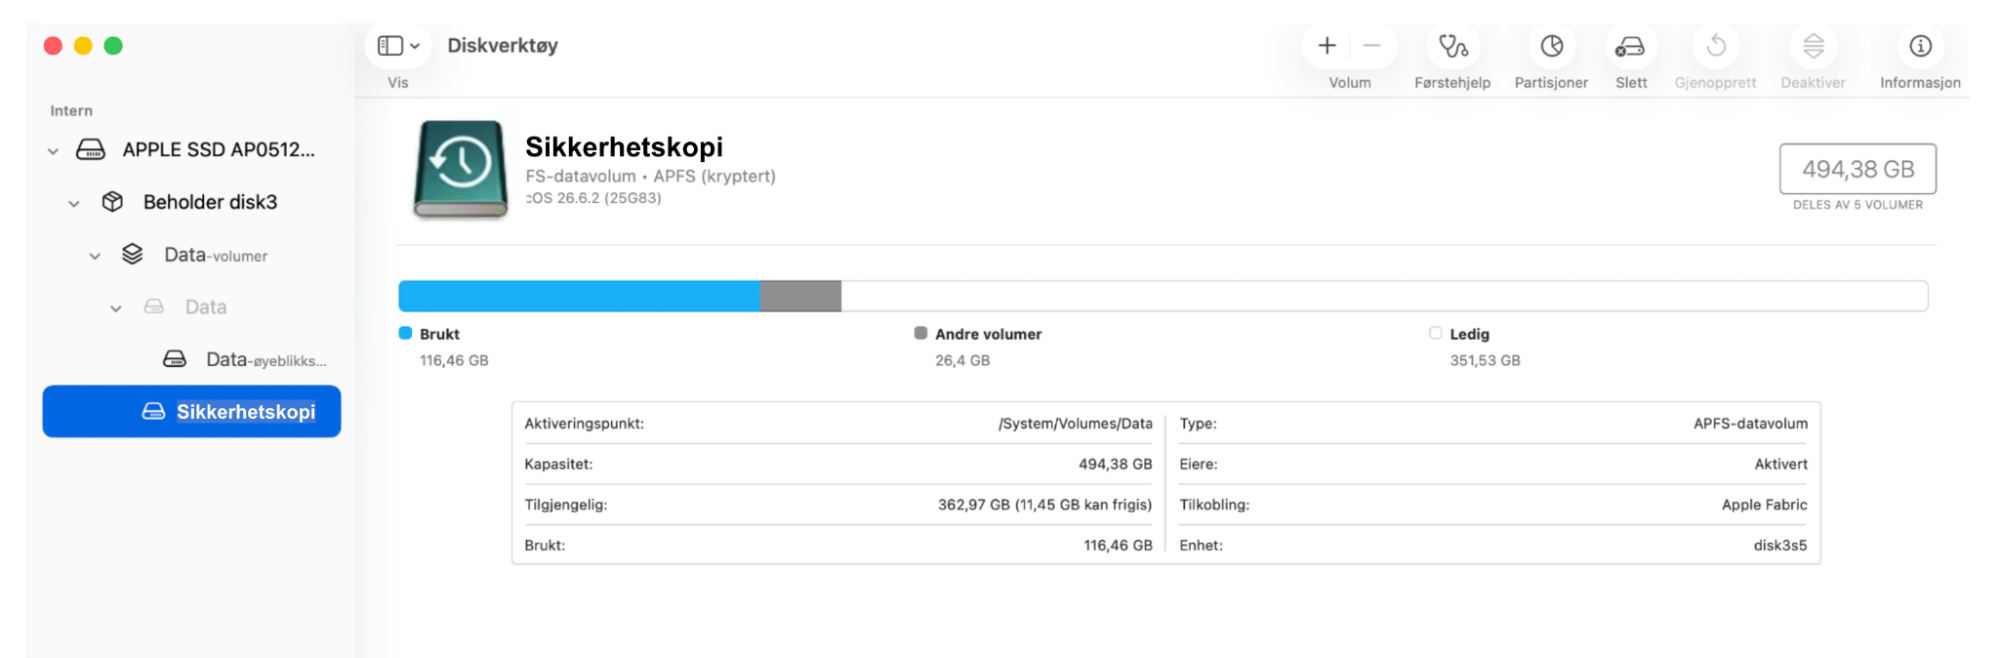Viewport: 1999px width, 658px height.
Task: Click the disk3s5 device value
Action: pyautogui.click(x=1780, y=545)
